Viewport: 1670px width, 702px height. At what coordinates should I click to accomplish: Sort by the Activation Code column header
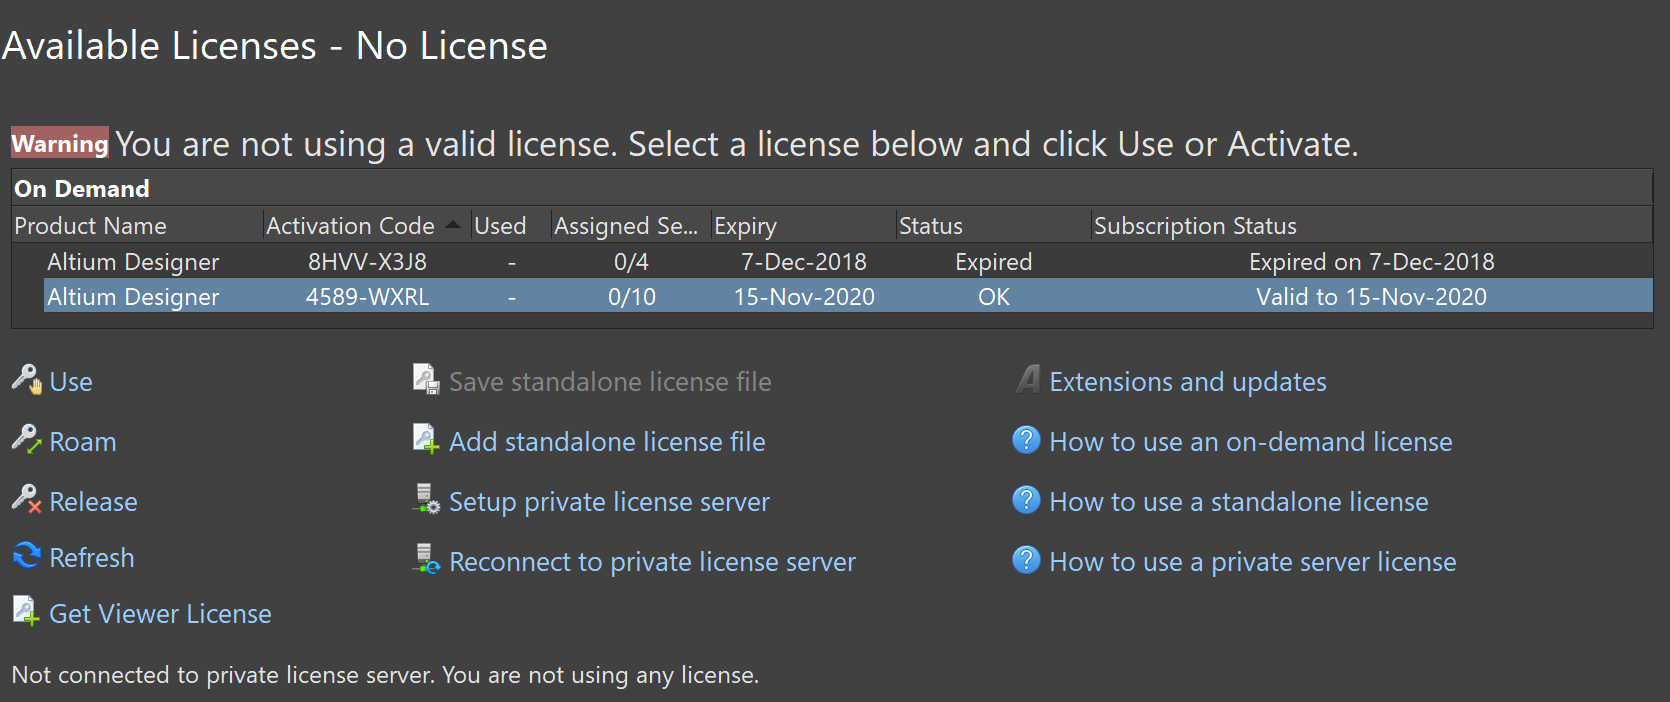tap(350, 226)
